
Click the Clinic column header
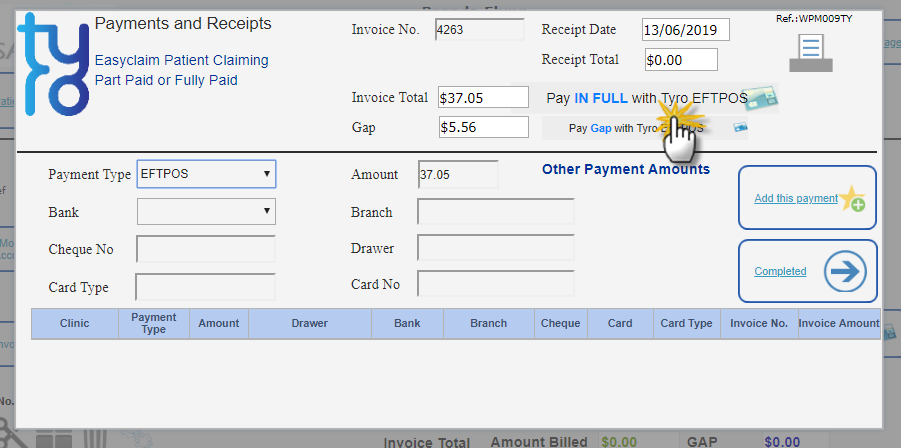pos(75,323)
